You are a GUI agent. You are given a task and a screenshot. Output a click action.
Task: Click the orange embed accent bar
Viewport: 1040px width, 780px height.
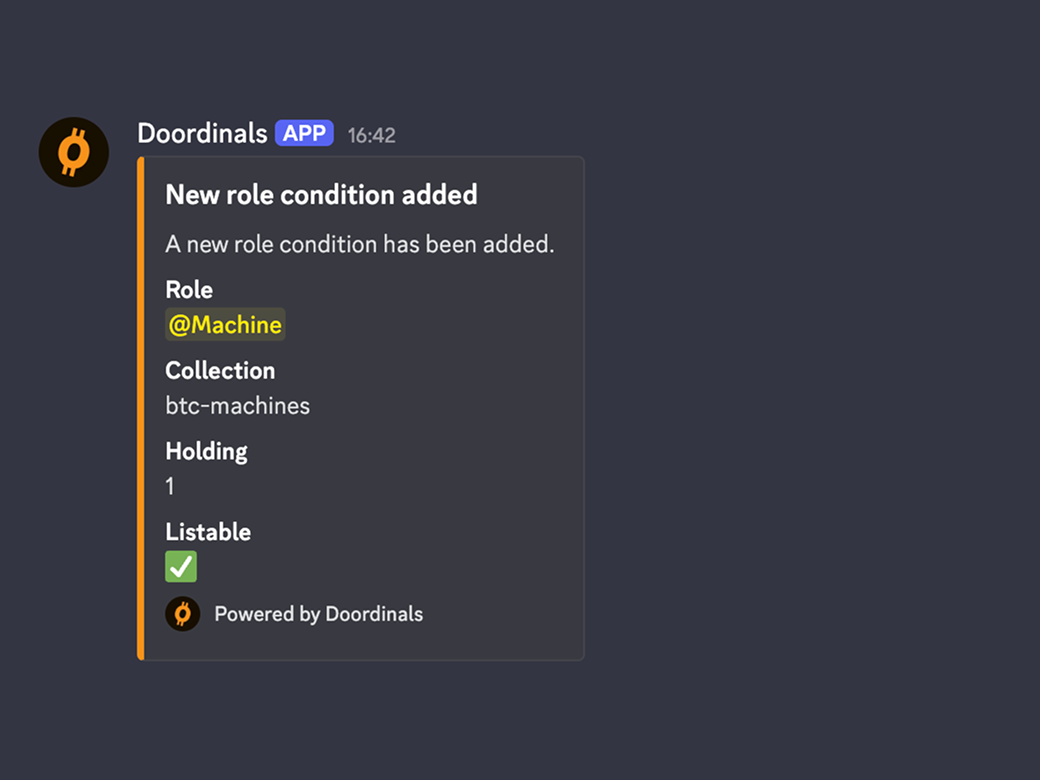[x=141, y=408]
